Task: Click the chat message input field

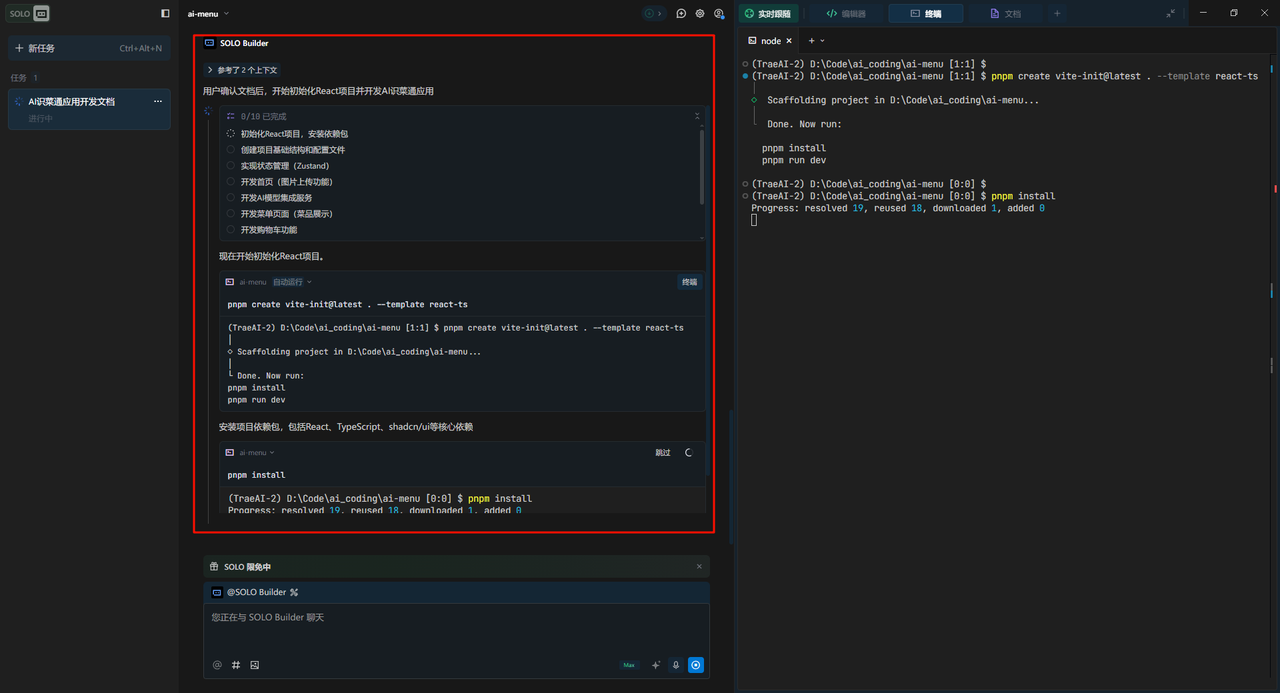Action: (x=456, y=628)
